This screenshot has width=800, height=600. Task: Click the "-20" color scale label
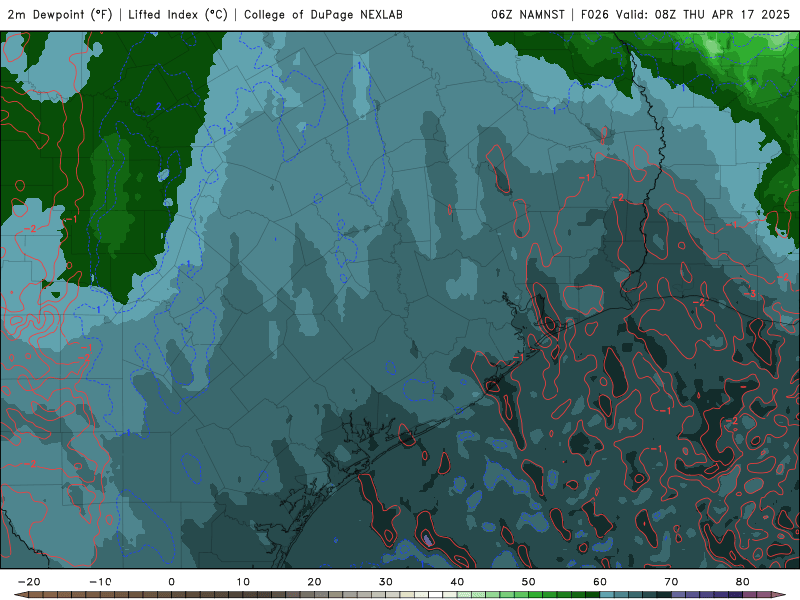pos(29,582)
